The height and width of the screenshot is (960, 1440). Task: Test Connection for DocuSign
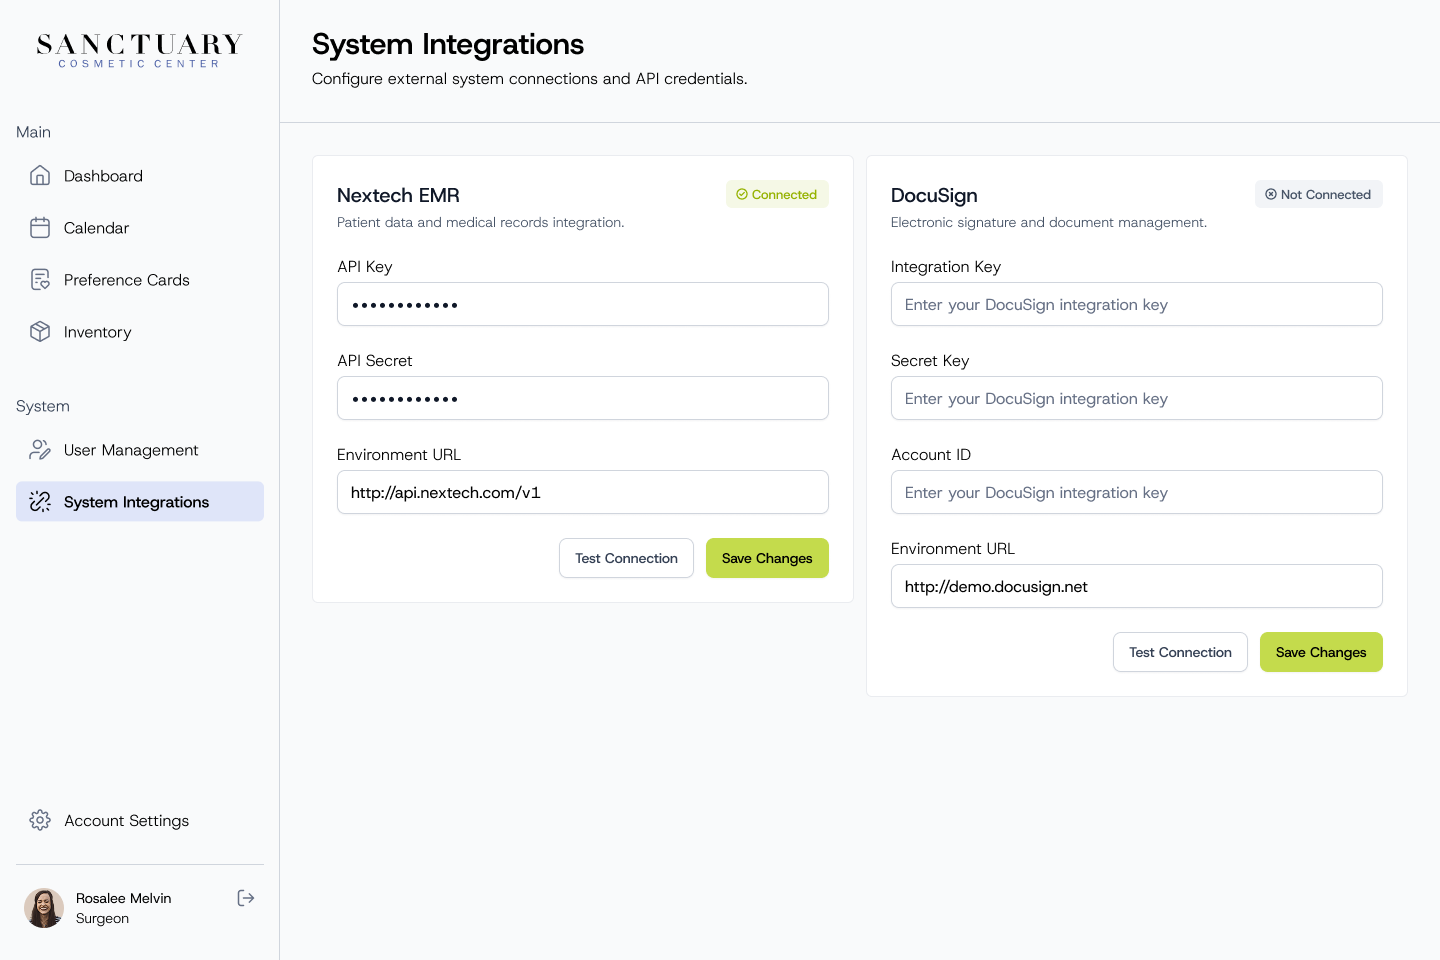coord(1180,652)
